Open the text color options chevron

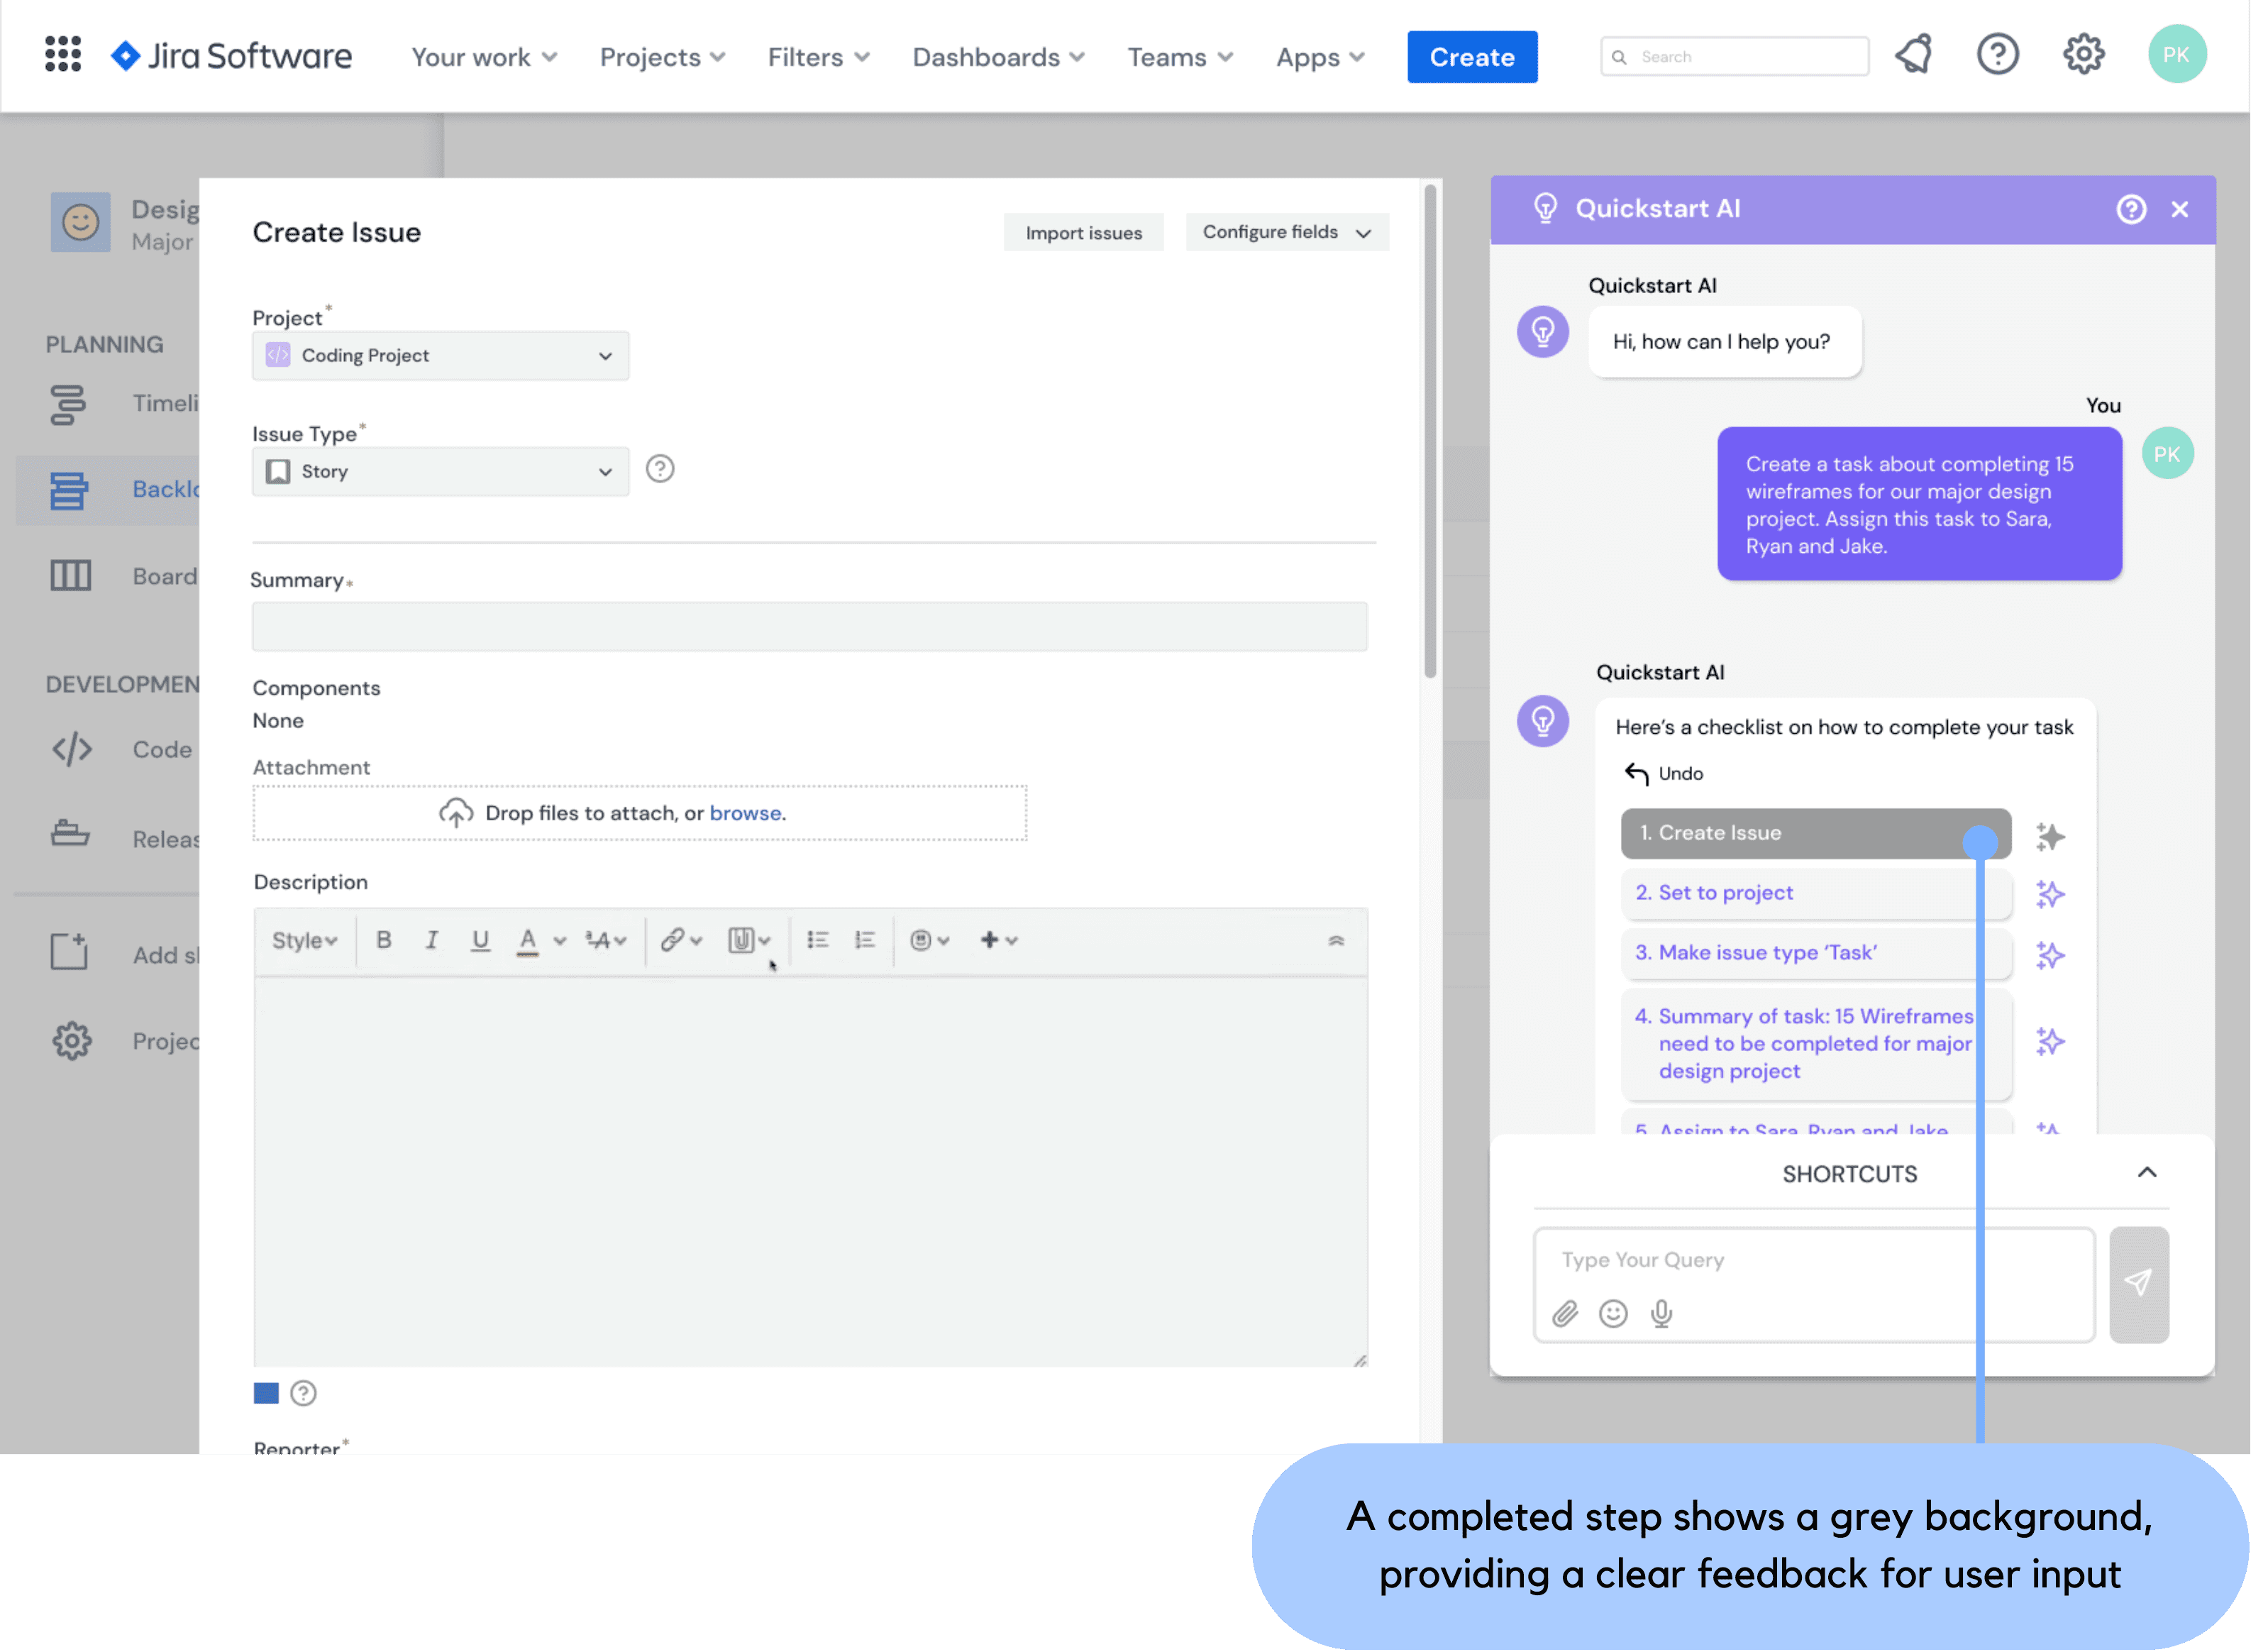click(x=561, y=942)
